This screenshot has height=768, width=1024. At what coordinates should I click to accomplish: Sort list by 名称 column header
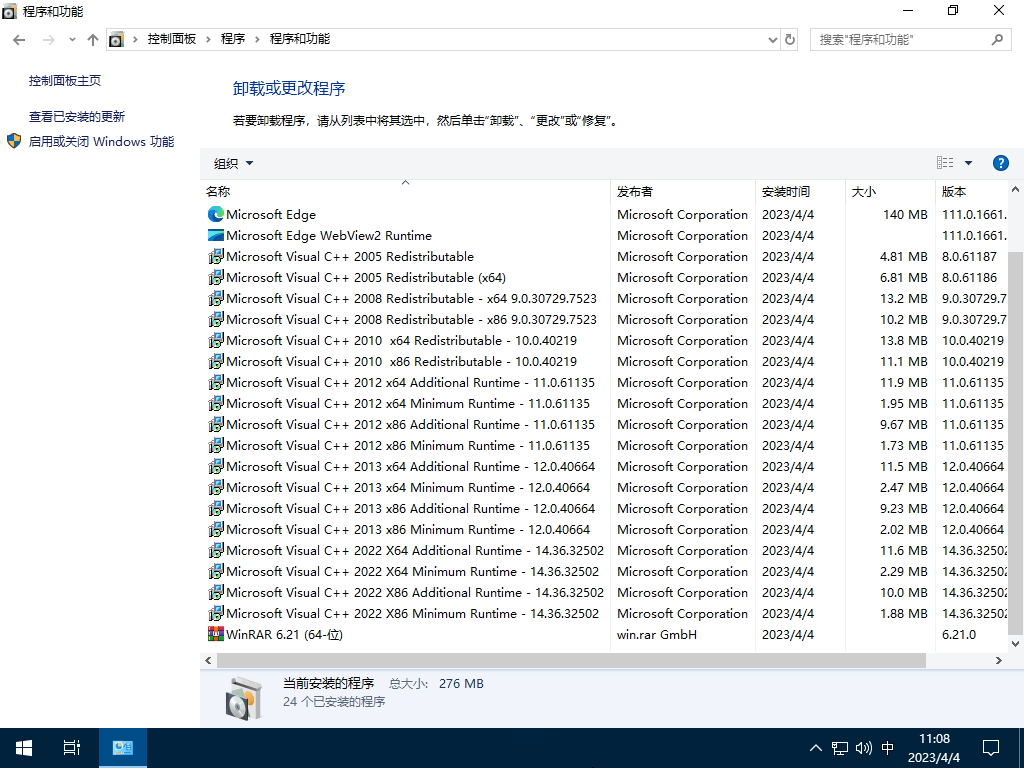coord(218,191)
